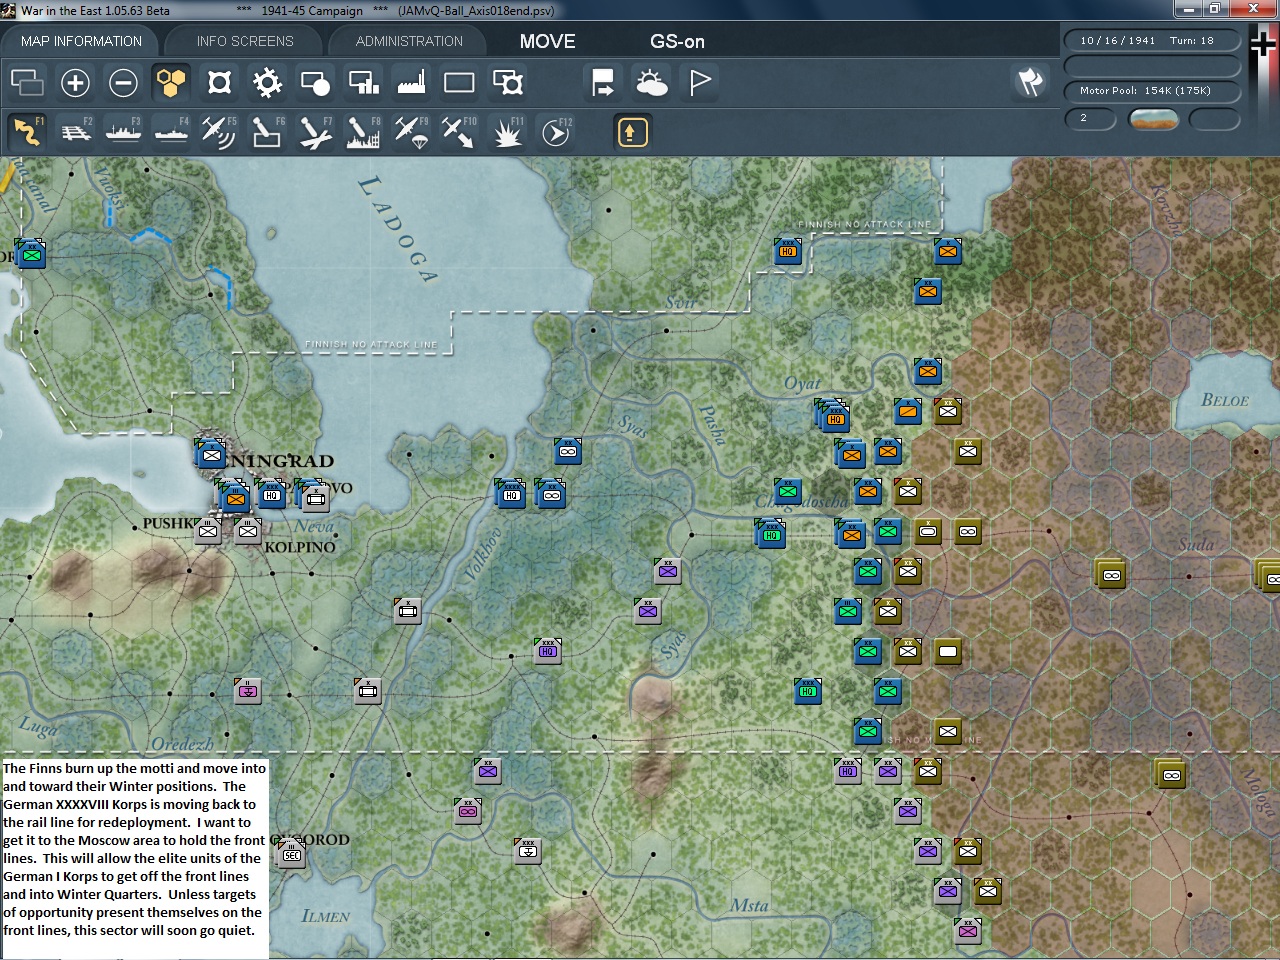Open the MAP INFORMATION tab
This screenshot has height=960, width=1280.
tap(81, 41)
